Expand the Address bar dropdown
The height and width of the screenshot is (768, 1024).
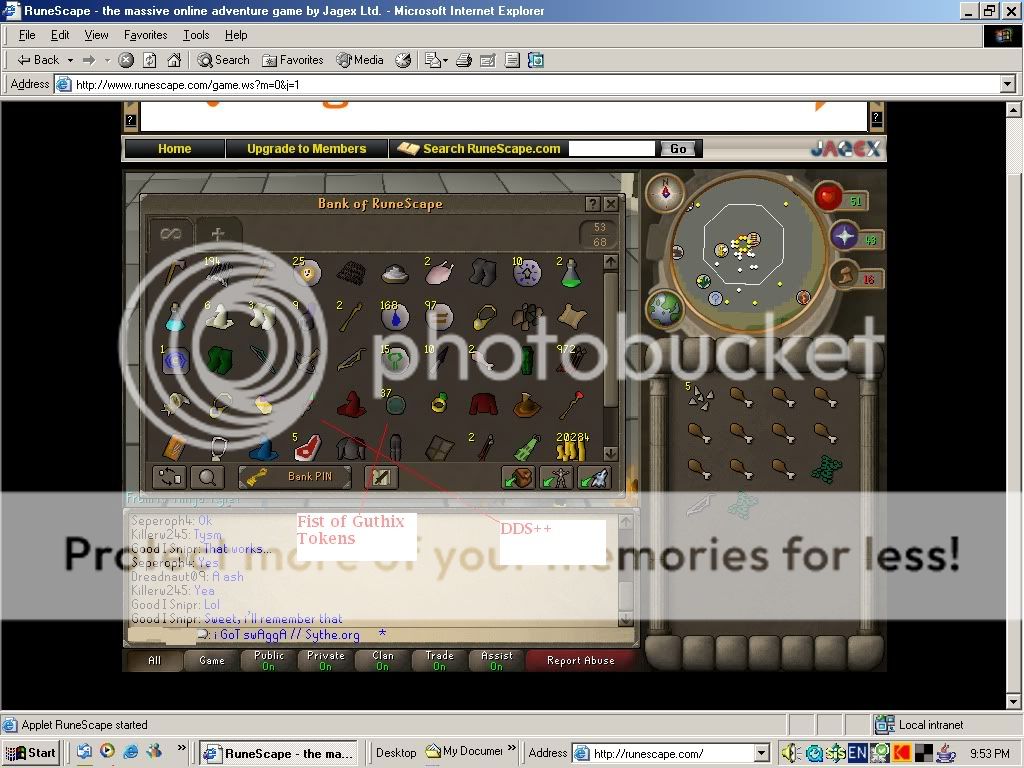(x=1008, y=85)
